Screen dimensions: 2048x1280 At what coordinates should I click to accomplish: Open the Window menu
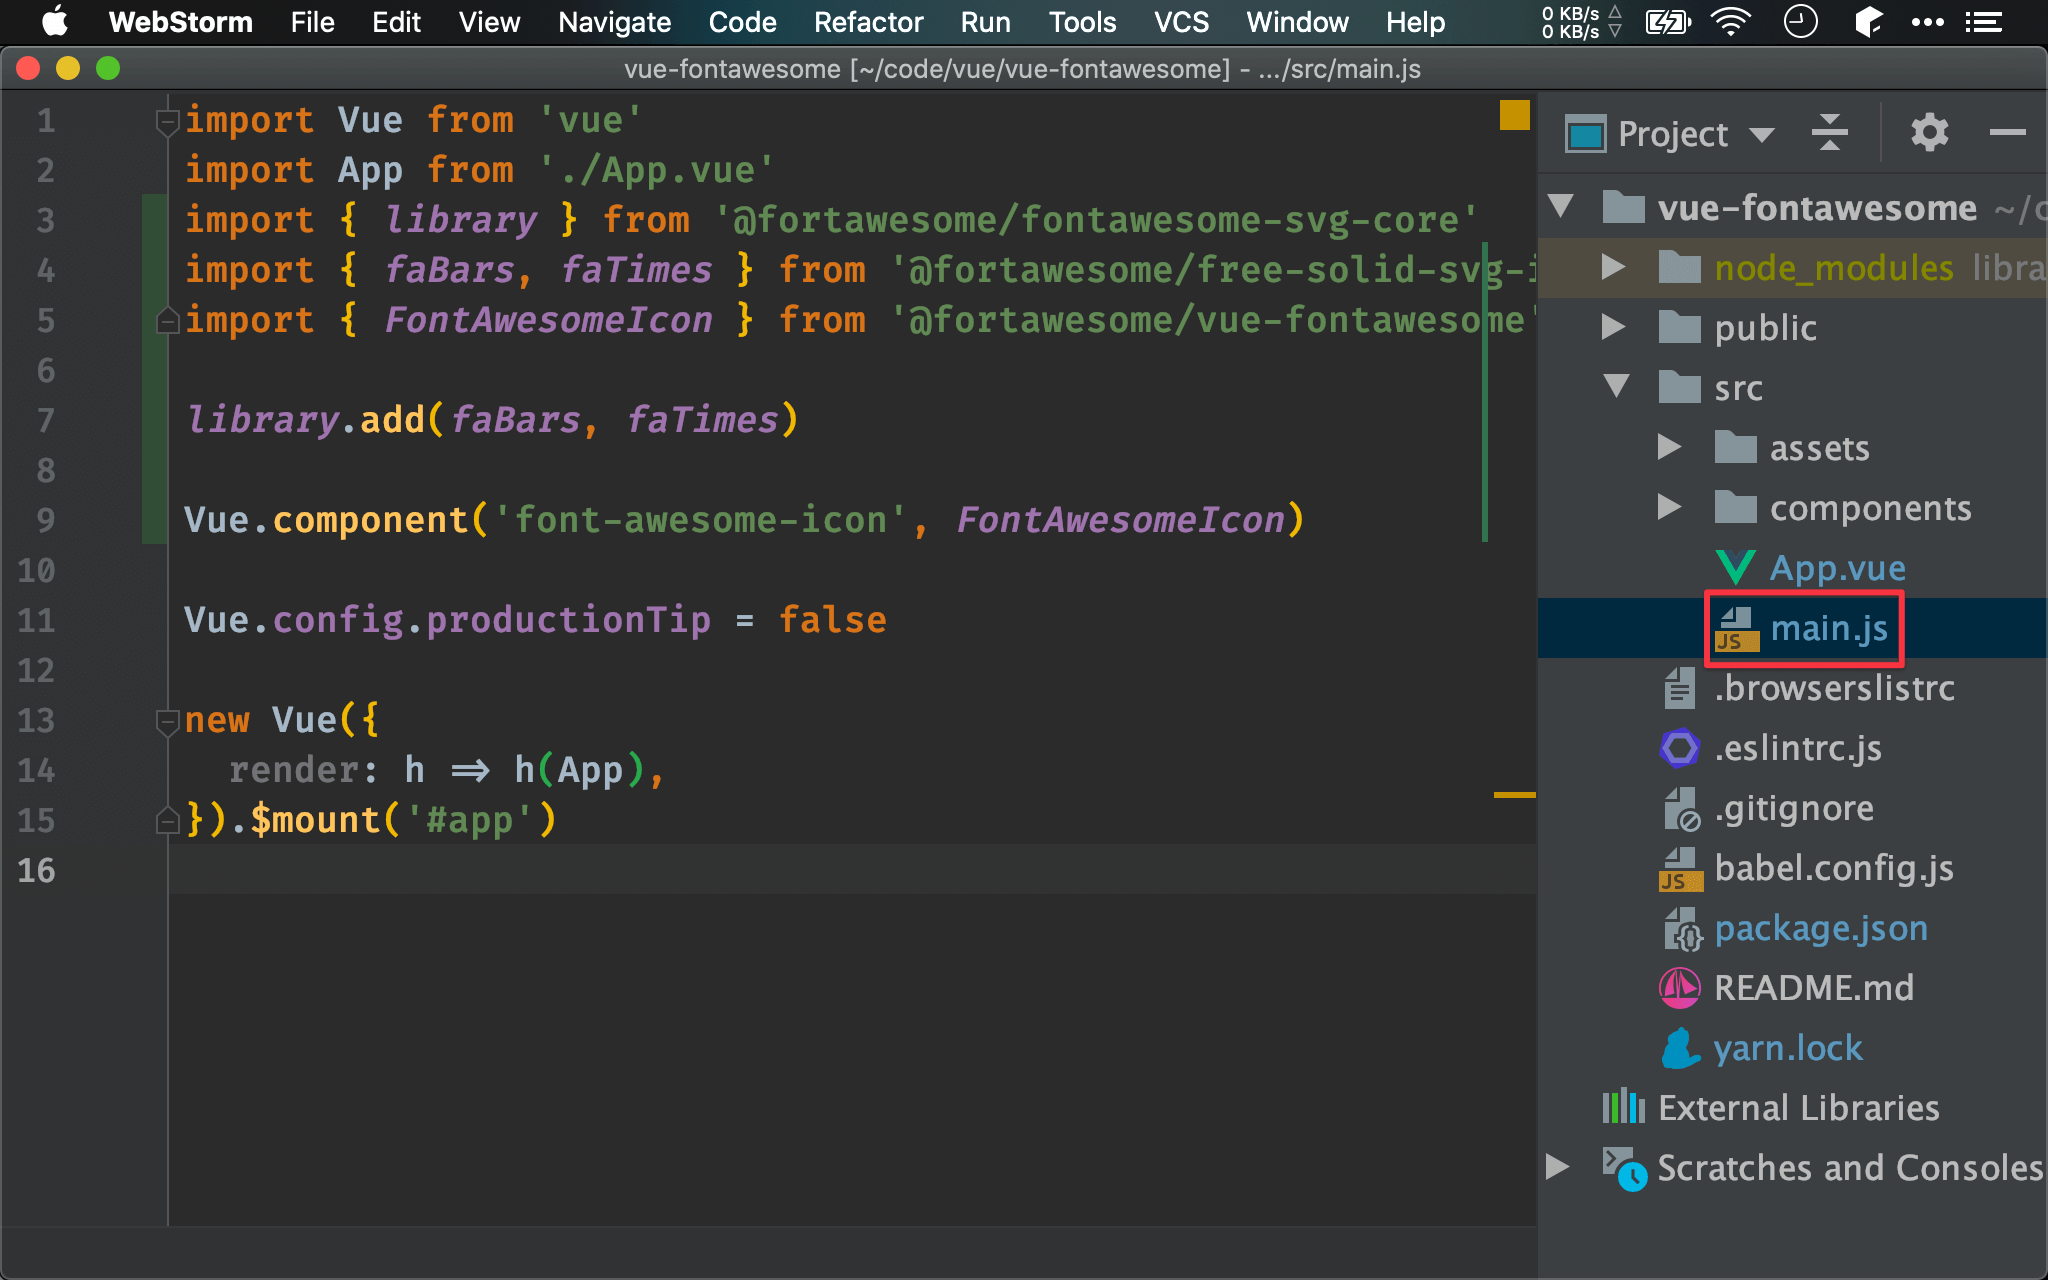1297,22
